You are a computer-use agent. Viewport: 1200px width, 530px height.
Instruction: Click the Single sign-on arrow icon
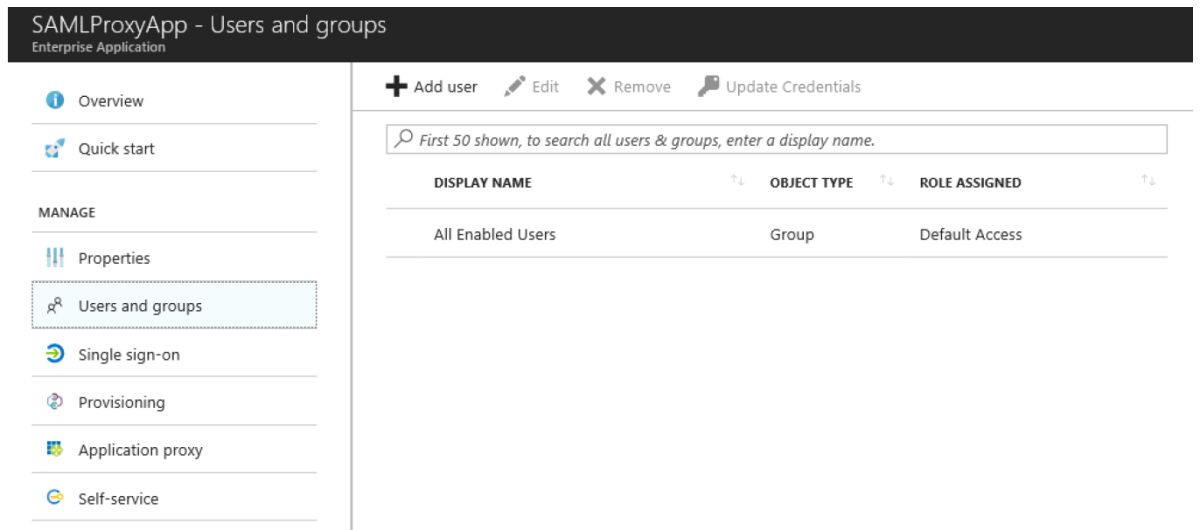point(55,354)
